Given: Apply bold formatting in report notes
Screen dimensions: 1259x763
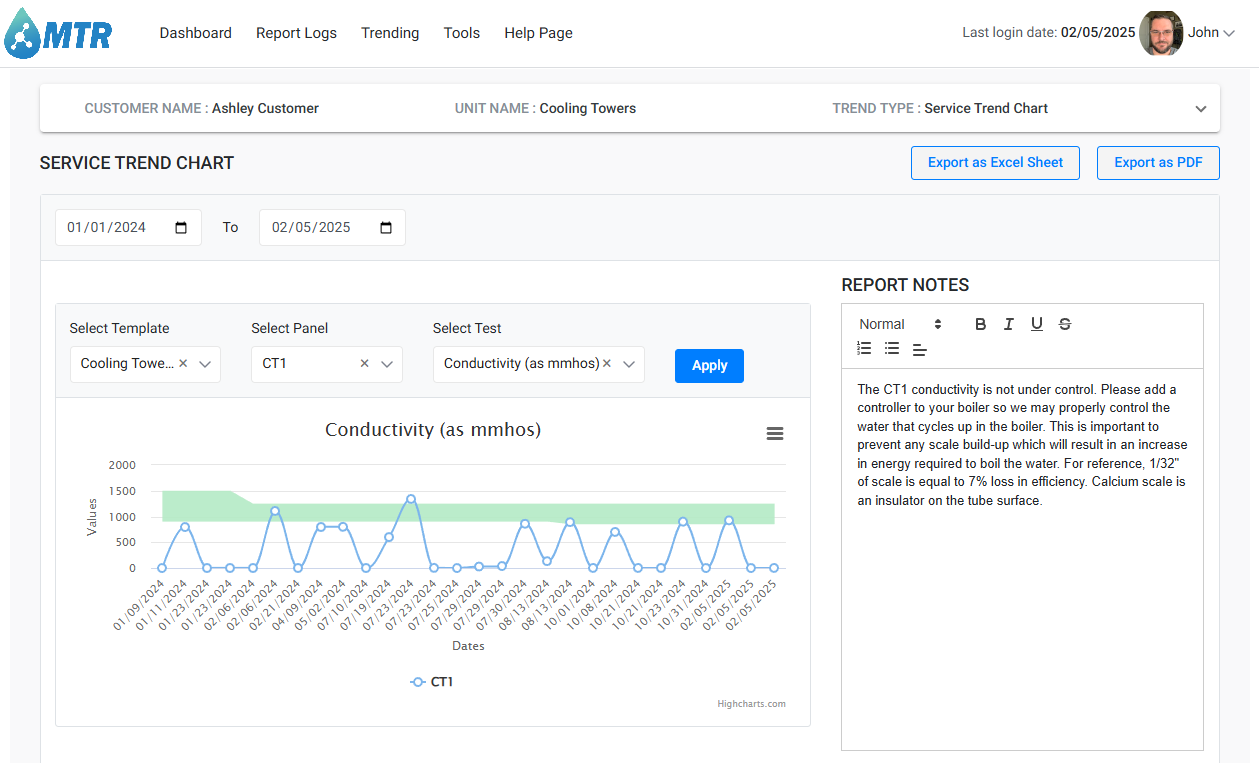Looking at the screenshot, I should (980, 323).
